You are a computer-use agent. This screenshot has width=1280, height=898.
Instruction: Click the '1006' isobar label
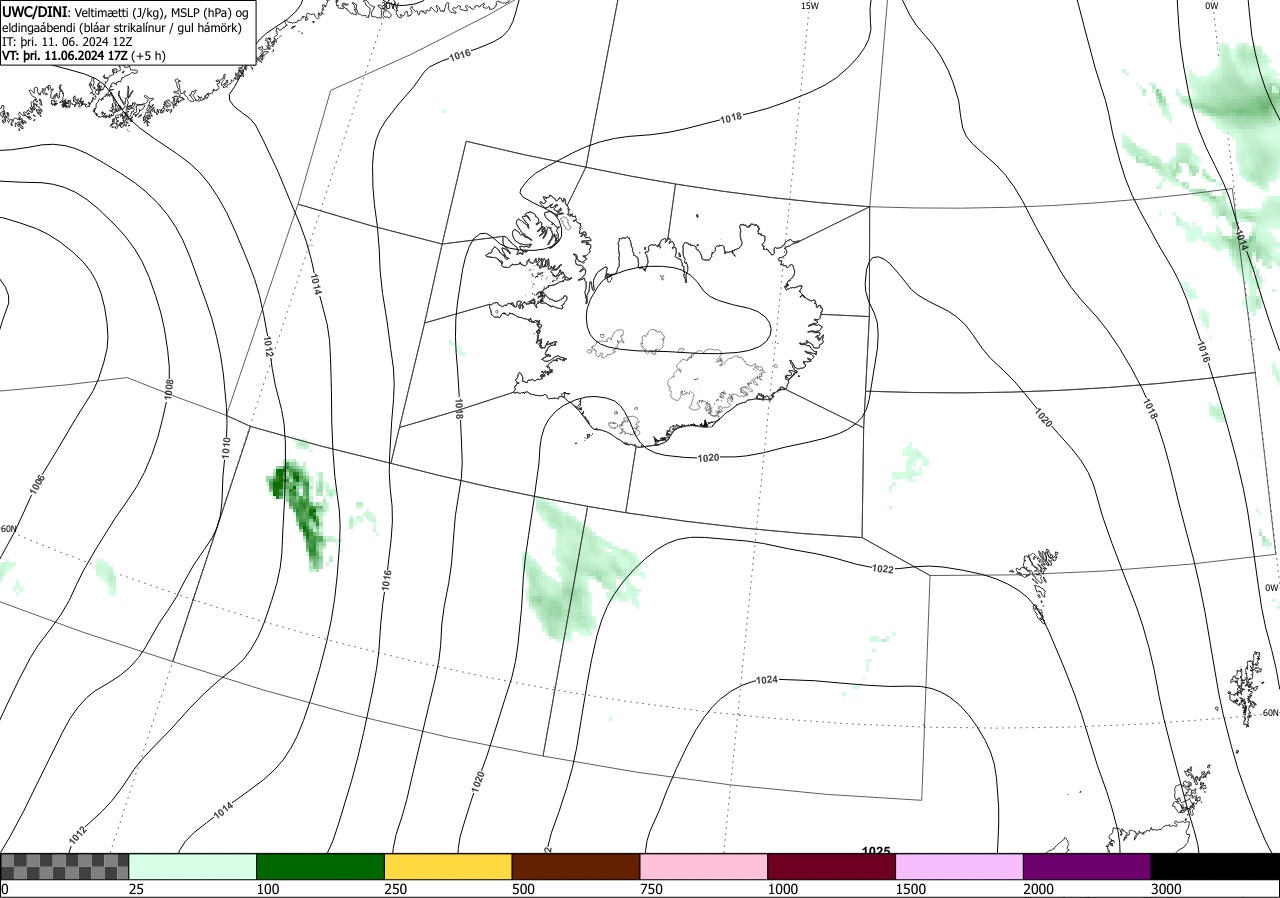point(38,485)
